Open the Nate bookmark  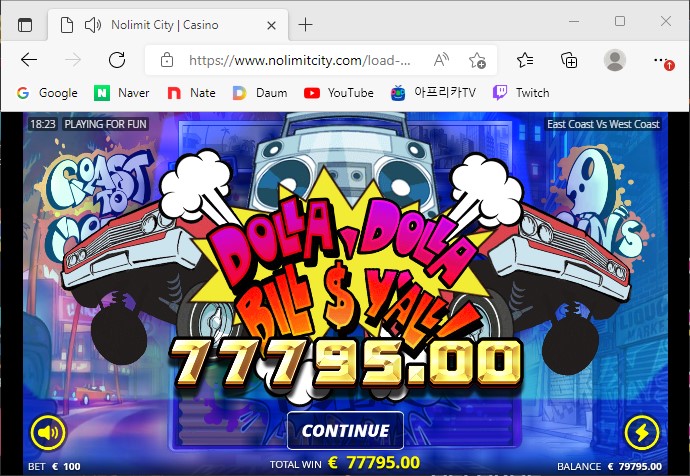[191, 93]
